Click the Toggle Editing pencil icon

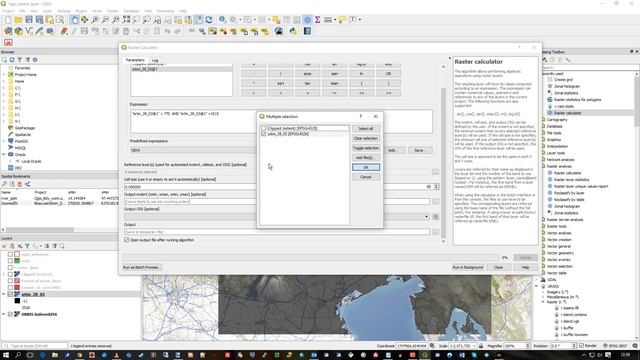74,31
